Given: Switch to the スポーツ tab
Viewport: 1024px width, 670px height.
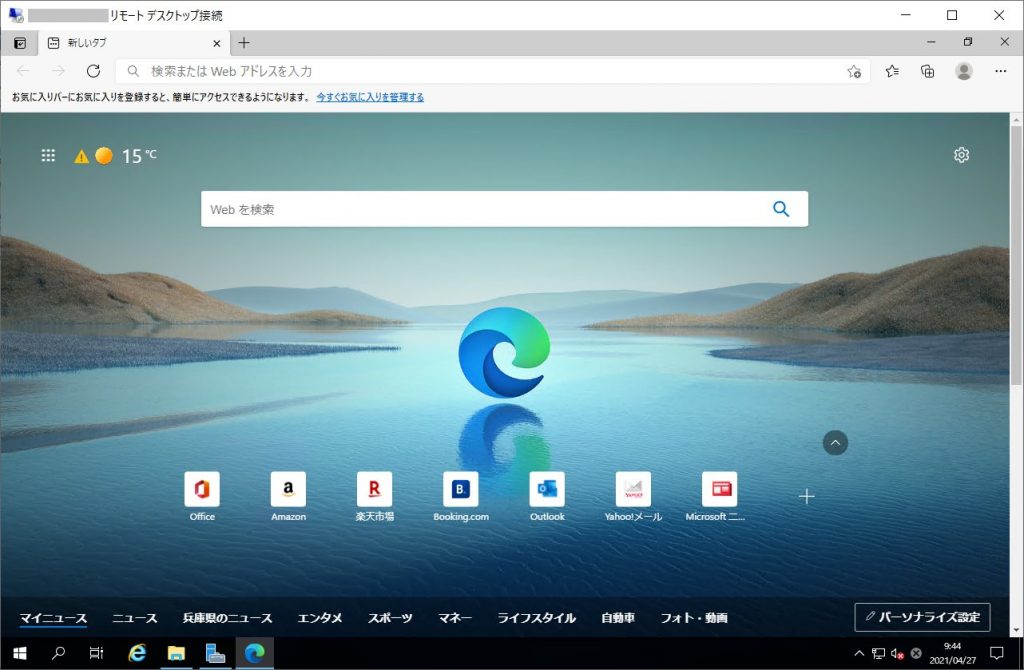Looking at the screenshot, I should [x=390, y=618].
